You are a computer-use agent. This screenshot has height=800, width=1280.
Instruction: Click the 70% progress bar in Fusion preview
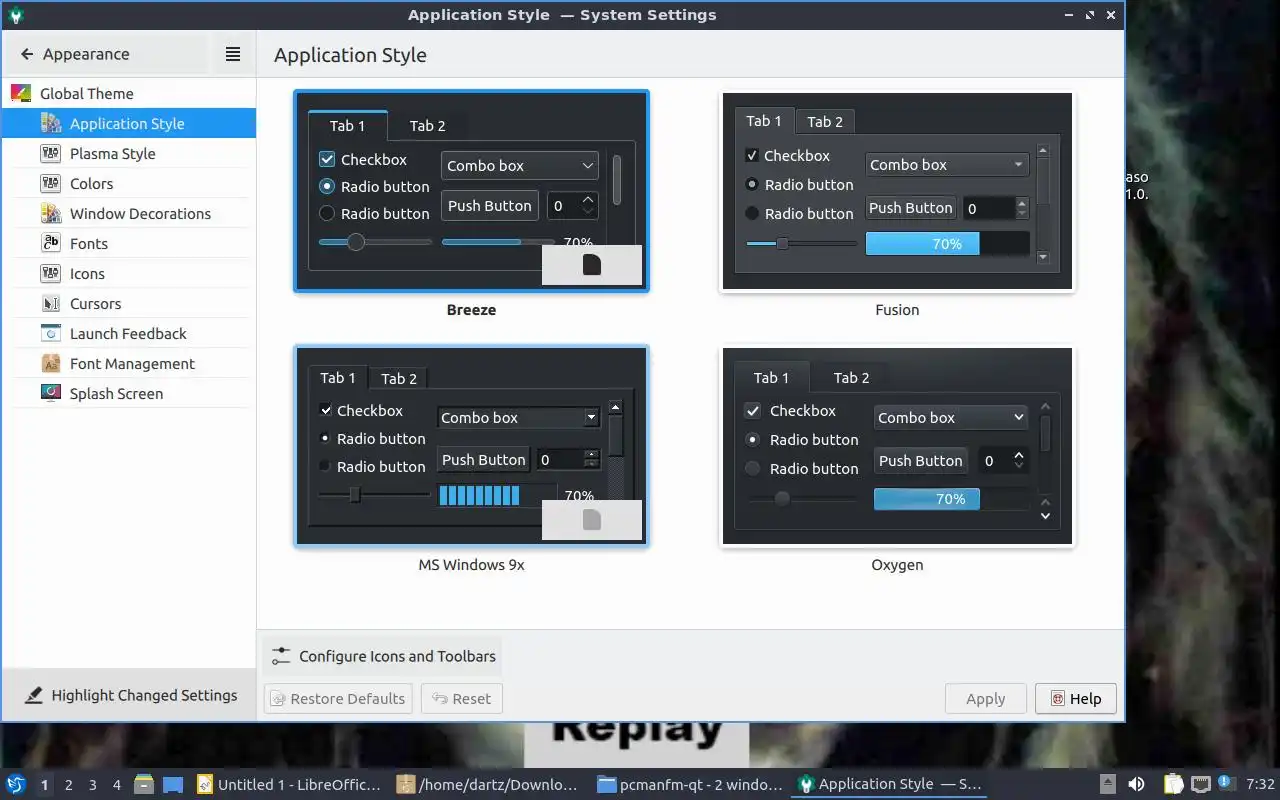pos(947,244)
